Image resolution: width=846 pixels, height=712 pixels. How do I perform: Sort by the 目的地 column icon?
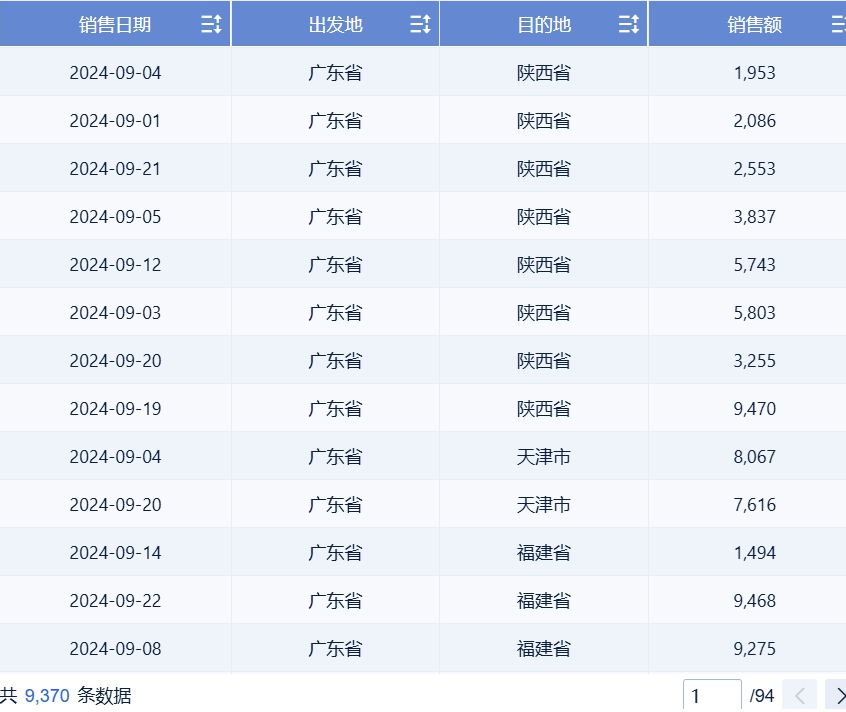coord(629,24)
